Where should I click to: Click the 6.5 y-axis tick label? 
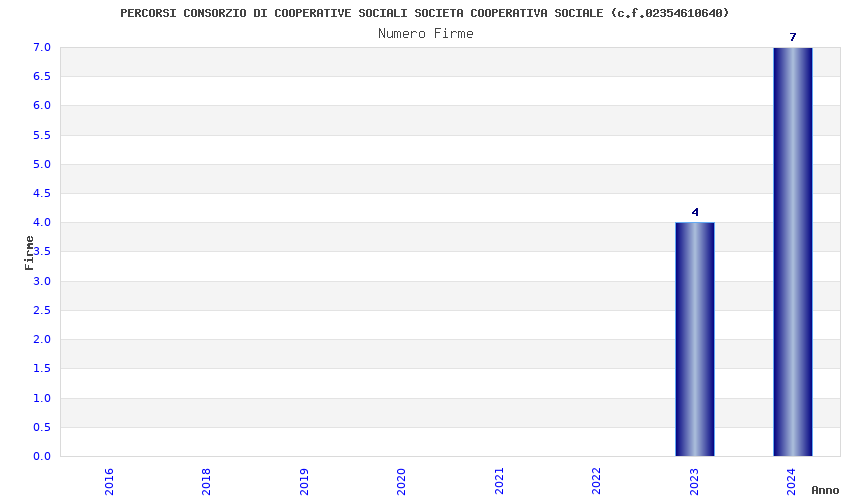pyautogui.click(x=42, y=76)
